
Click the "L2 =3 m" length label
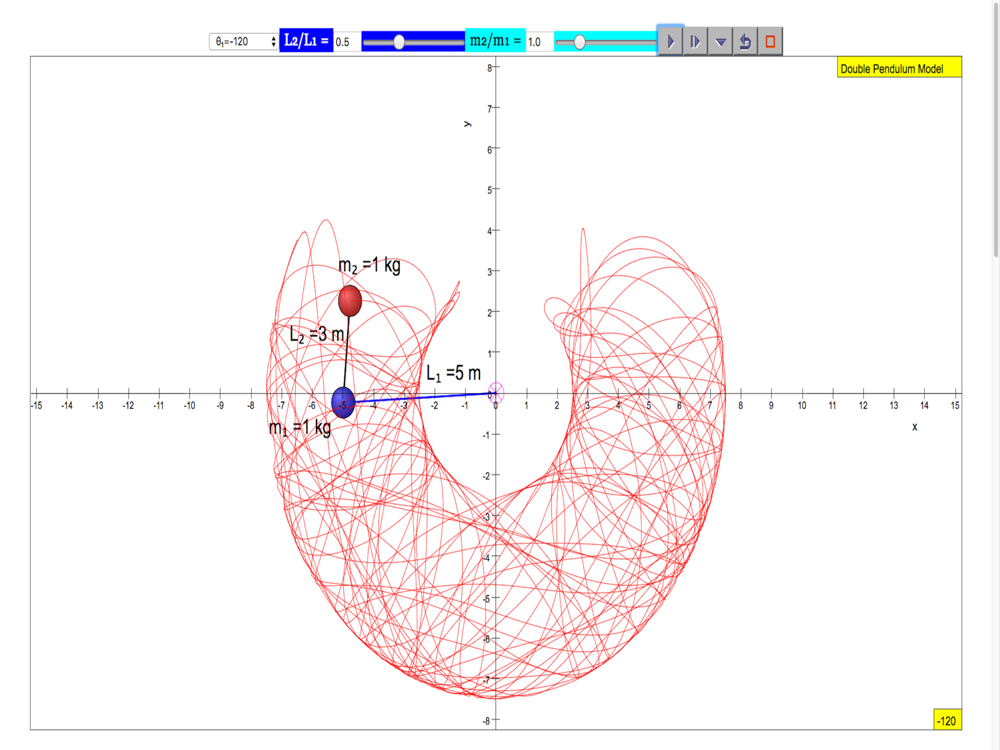click(316, 334)
